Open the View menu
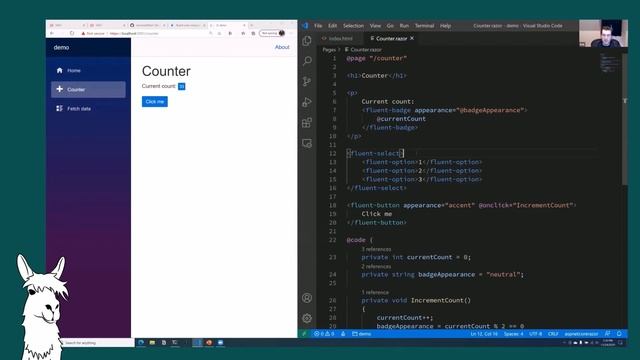640x360 pixels. pos(375,25)
